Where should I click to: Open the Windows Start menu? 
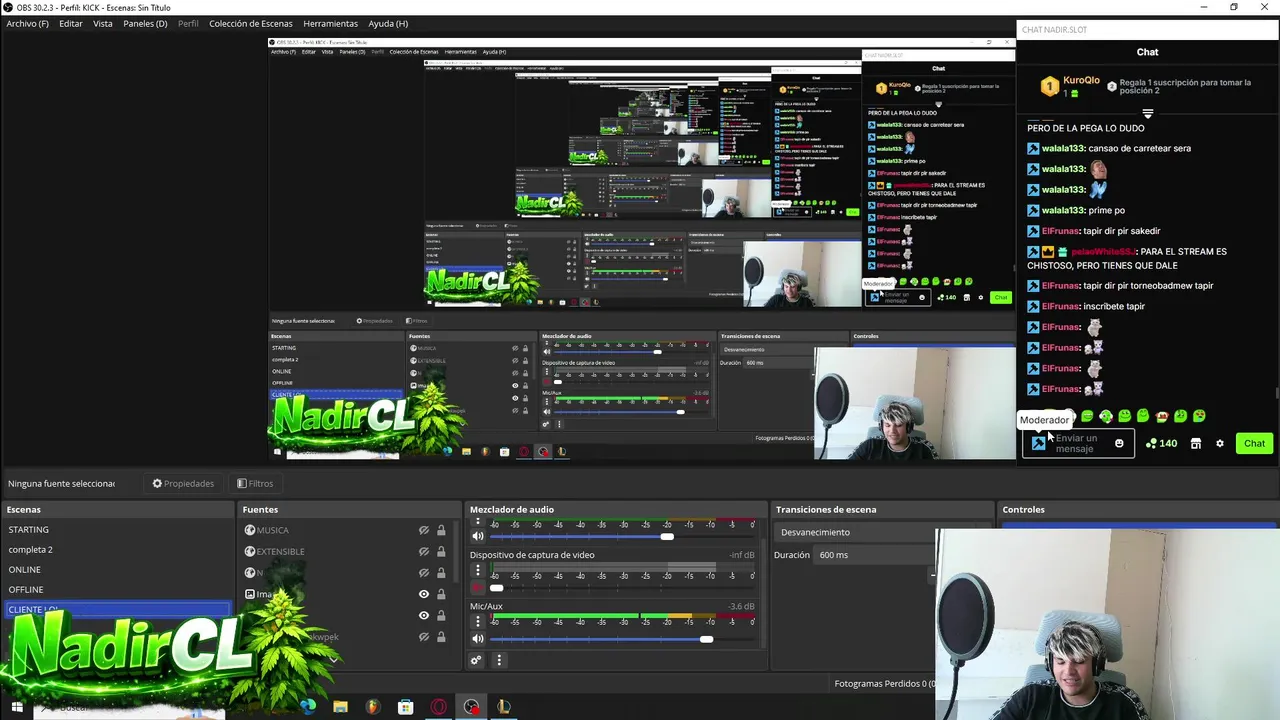coord(17,707)
